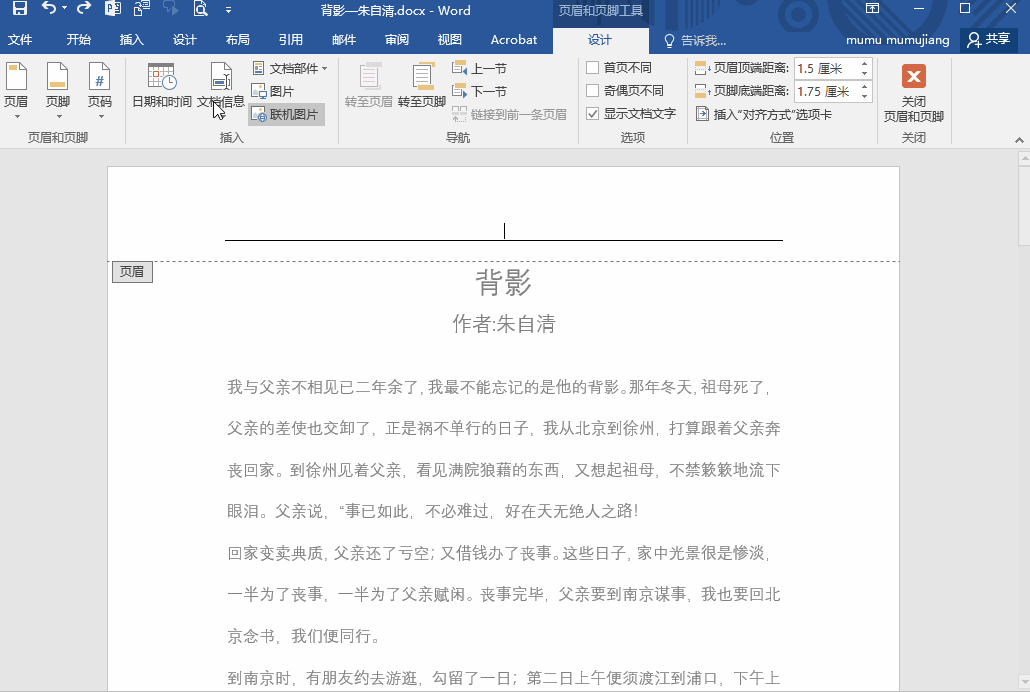Viewport: 1030px width, 692px height.
Task: Click the title text 背影
Action: 503,283
